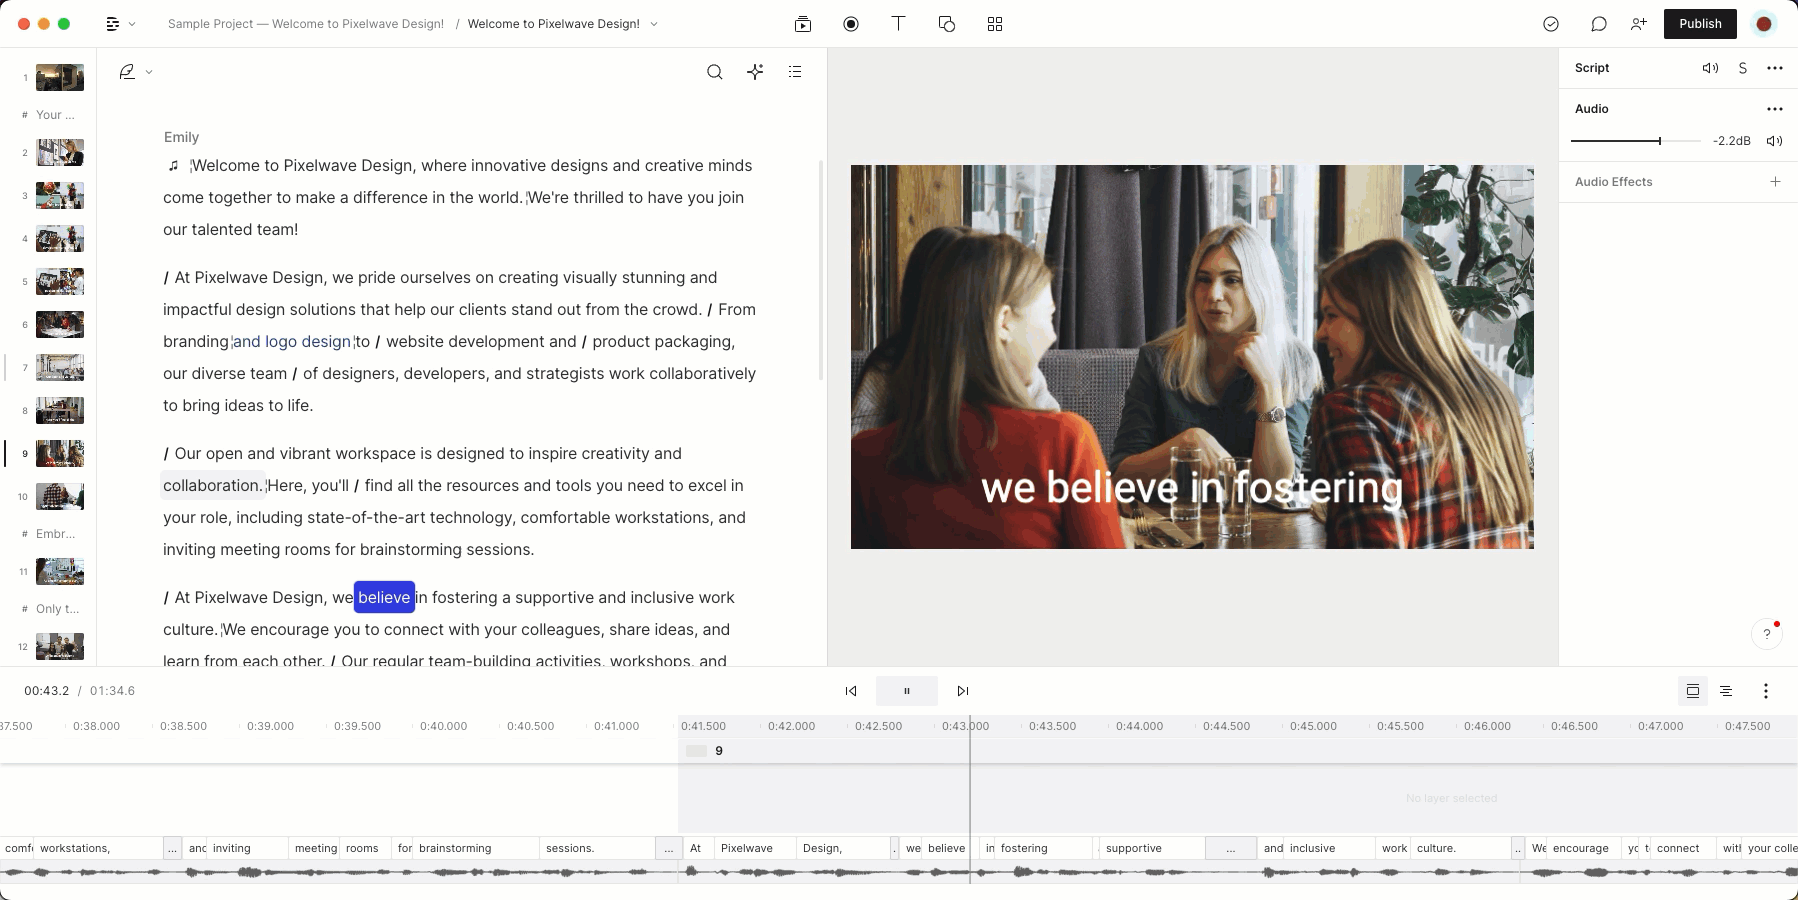
Task: Open the help question mark button
Action: pyautogui.click(x=1767, y=634)
